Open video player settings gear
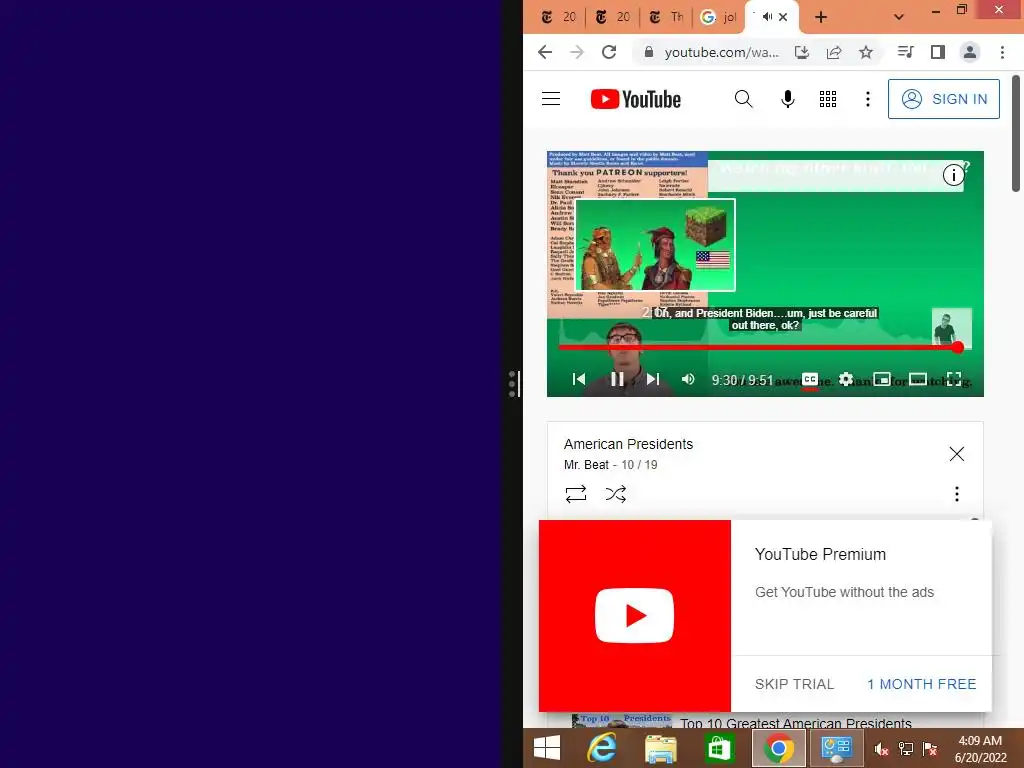The image size is (1024, 768). (846, 379)
